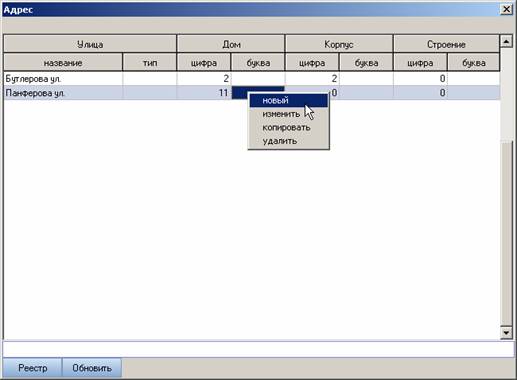Screen dimensions: 517x380
Task: Click 'цифра' header under Дом
Action: pyautogui.click(x=204, y=63)
